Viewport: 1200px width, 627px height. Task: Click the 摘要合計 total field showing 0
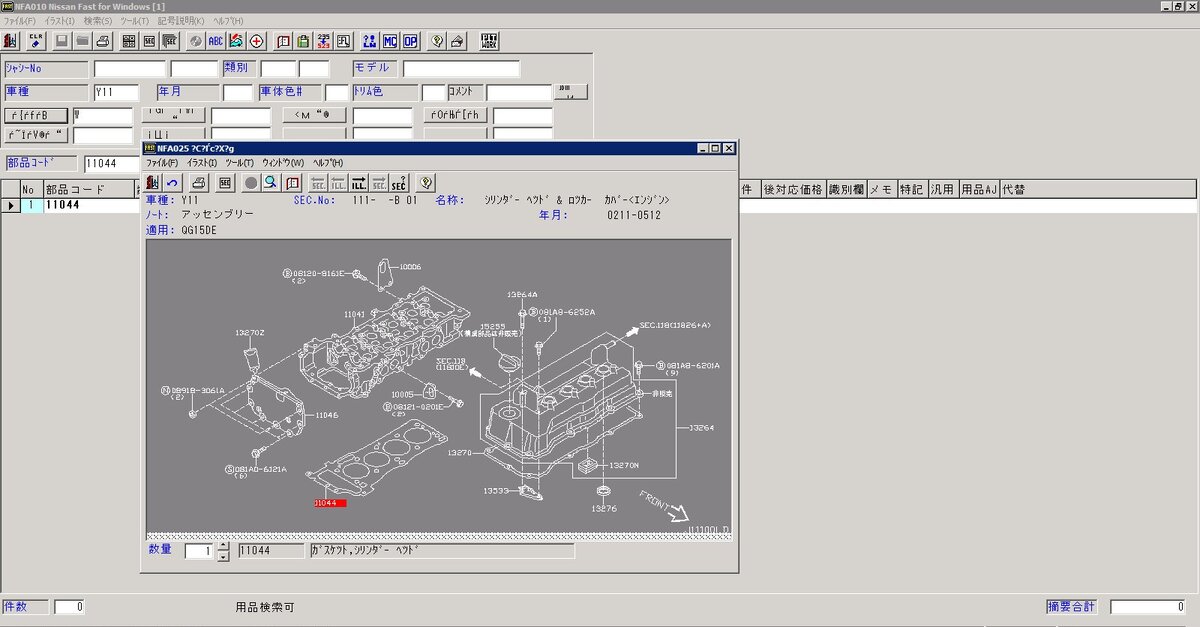coord(1148,607)
